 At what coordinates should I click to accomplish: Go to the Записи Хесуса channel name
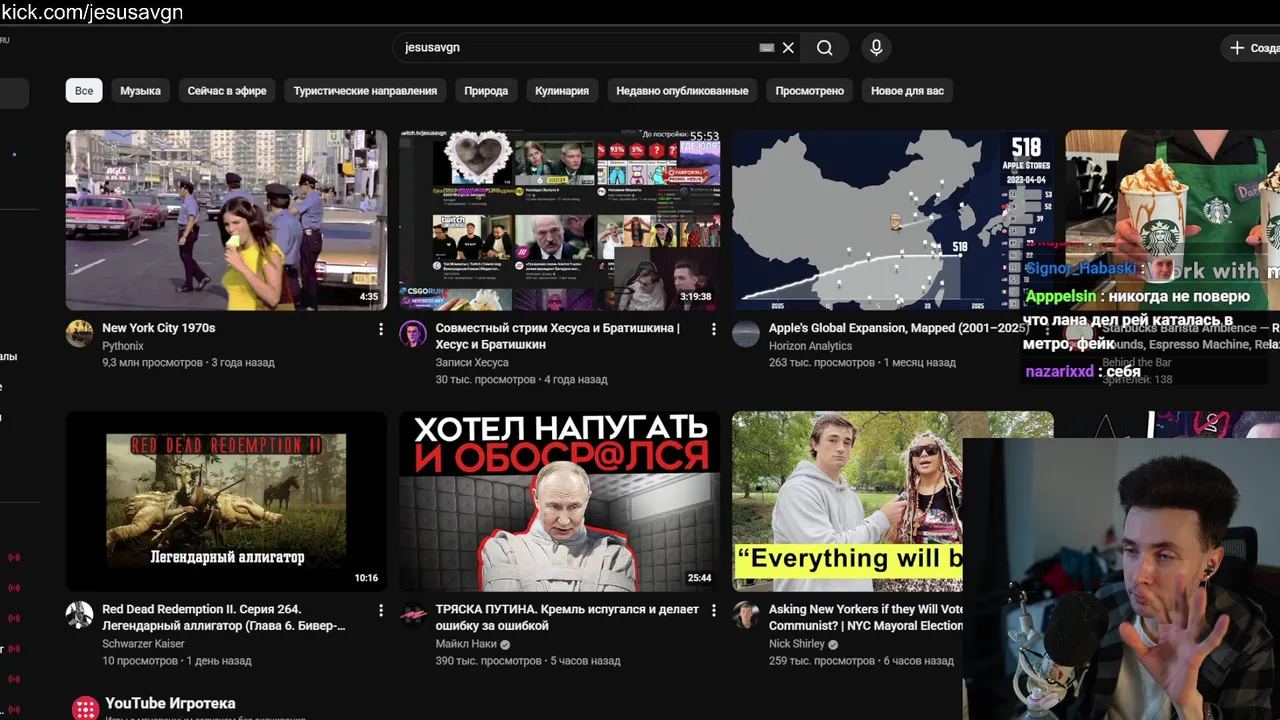point(472,363)
